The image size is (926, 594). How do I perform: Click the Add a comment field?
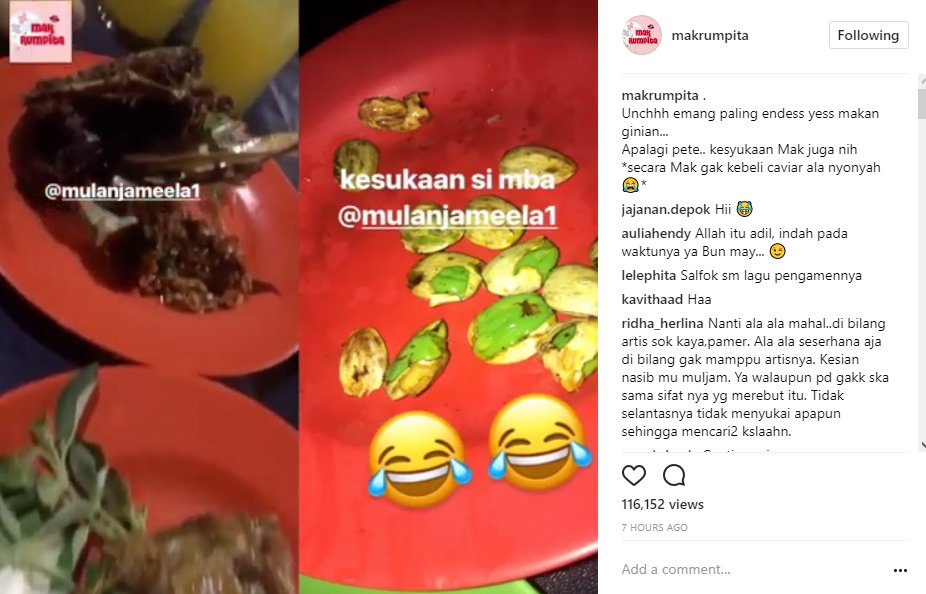[750, 569]
